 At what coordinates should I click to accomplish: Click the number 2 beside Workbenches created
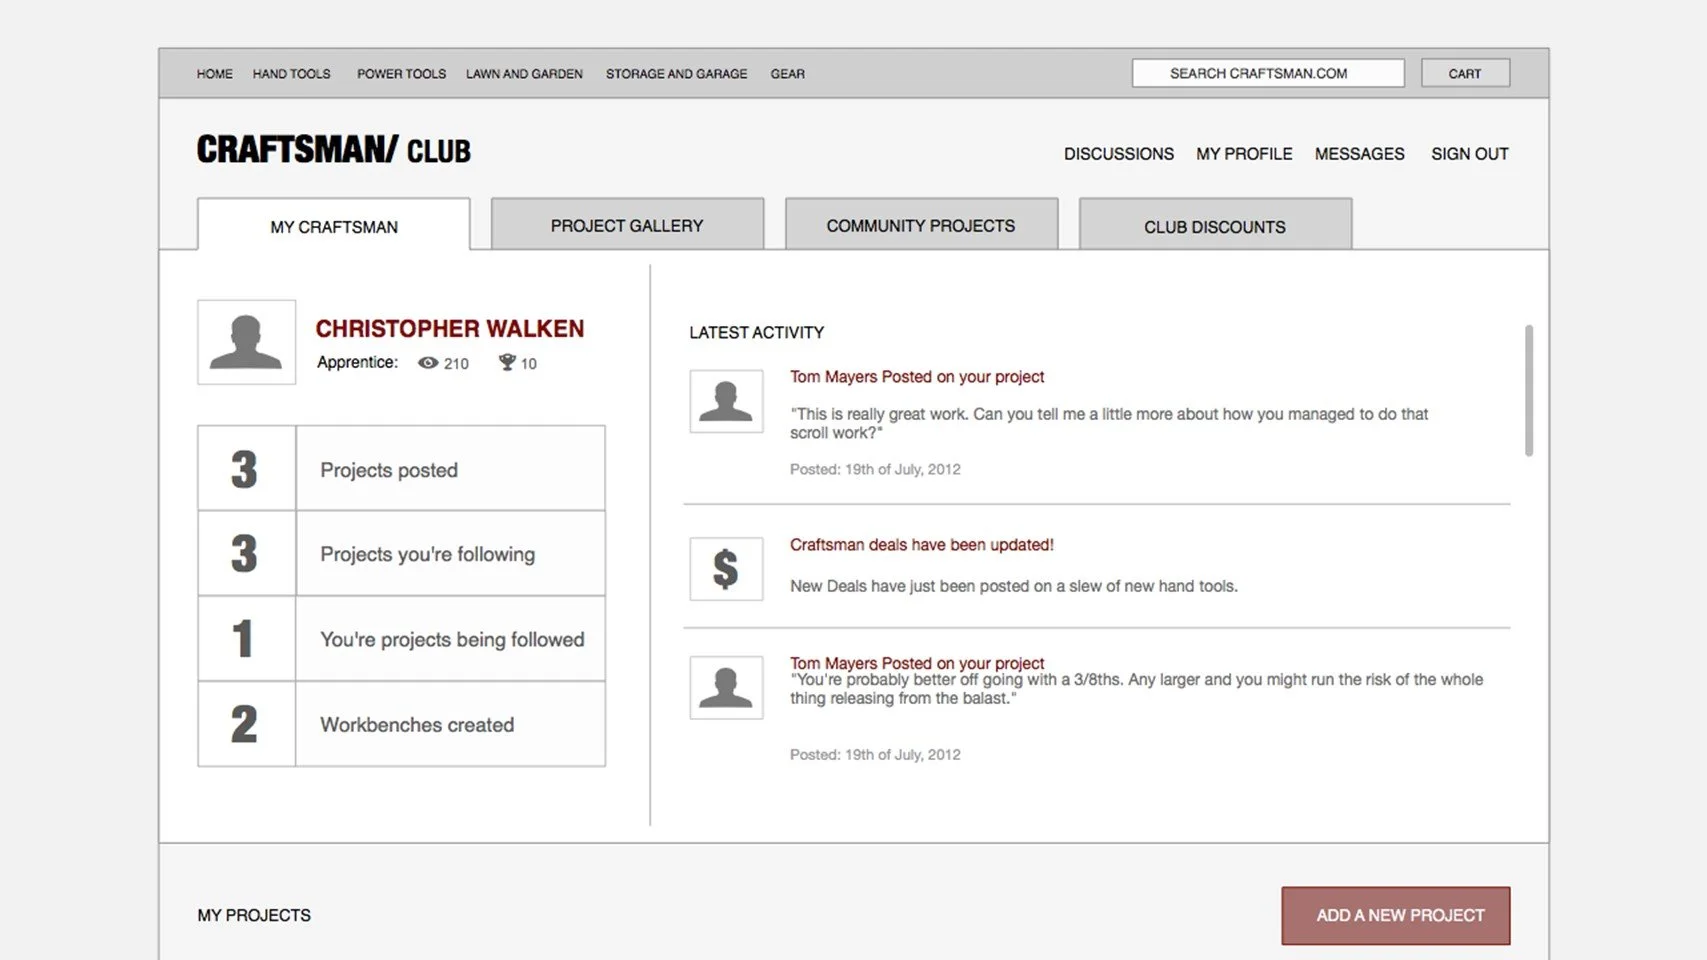(244, 724)
